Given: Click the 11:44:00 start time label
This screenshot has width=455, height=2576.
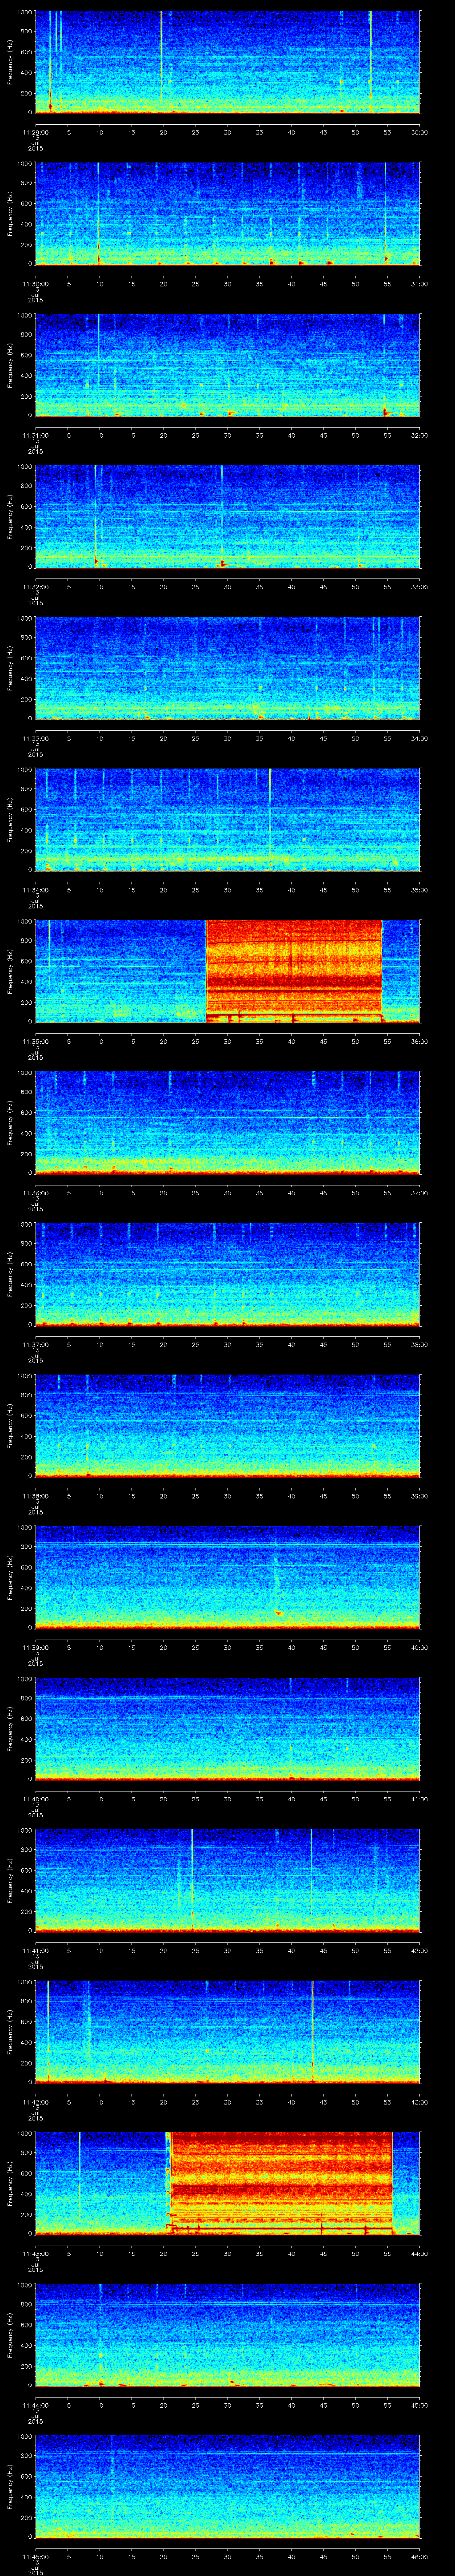Looking at the screenshot, I should coord(35,2404).
